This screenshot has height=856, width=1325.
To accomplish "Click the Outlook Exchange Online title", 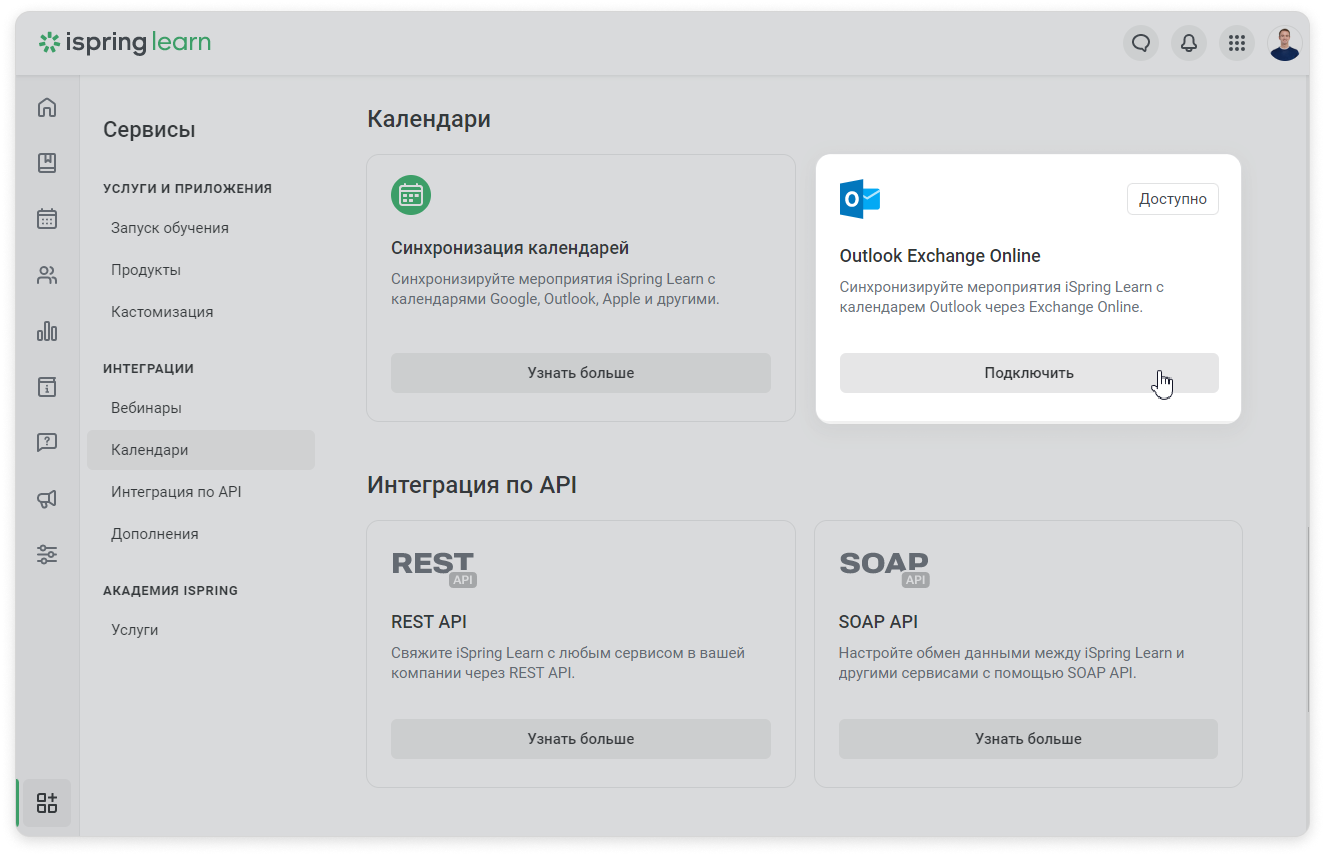I will [x=940, y=256].
